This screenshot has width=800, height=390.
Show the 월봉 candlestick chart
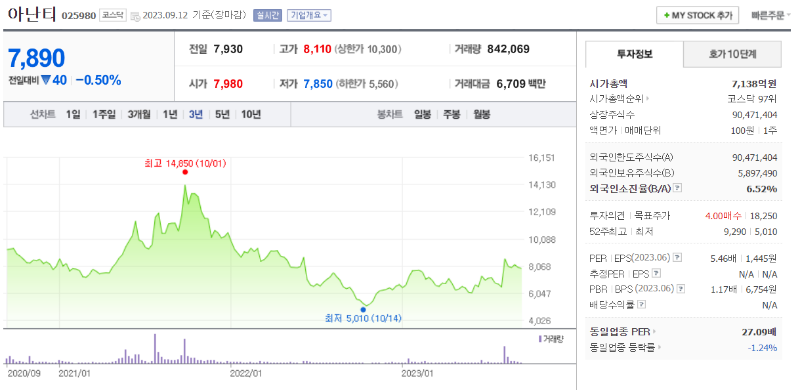coord(482,114)
